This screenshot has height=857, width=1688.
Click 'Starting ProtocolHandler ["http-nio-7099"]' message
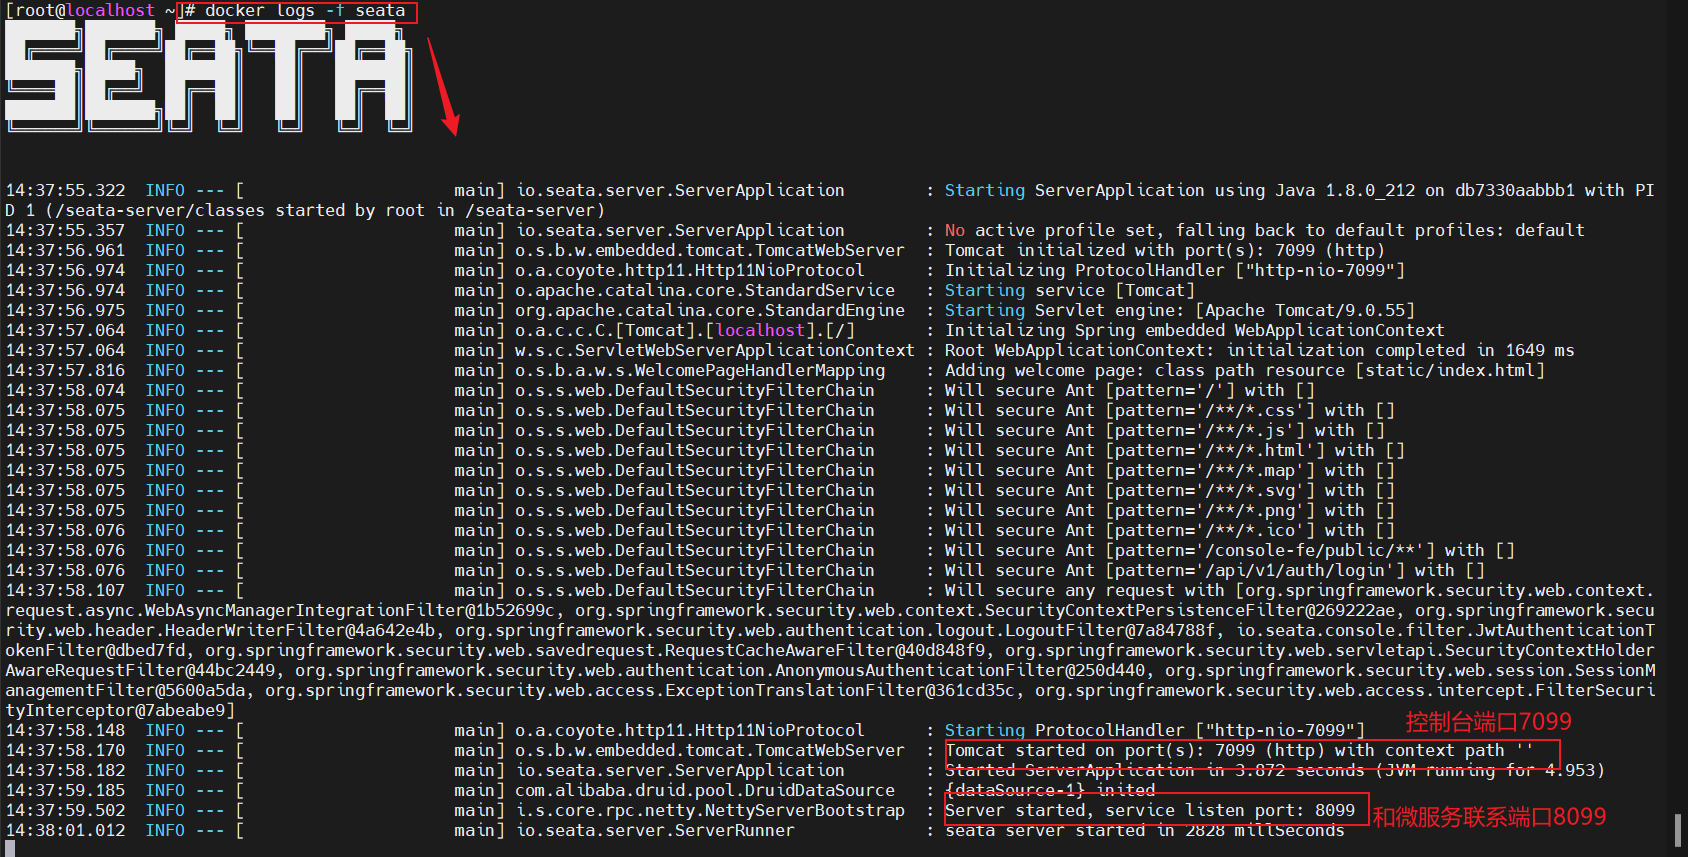tap(1155, 730)
